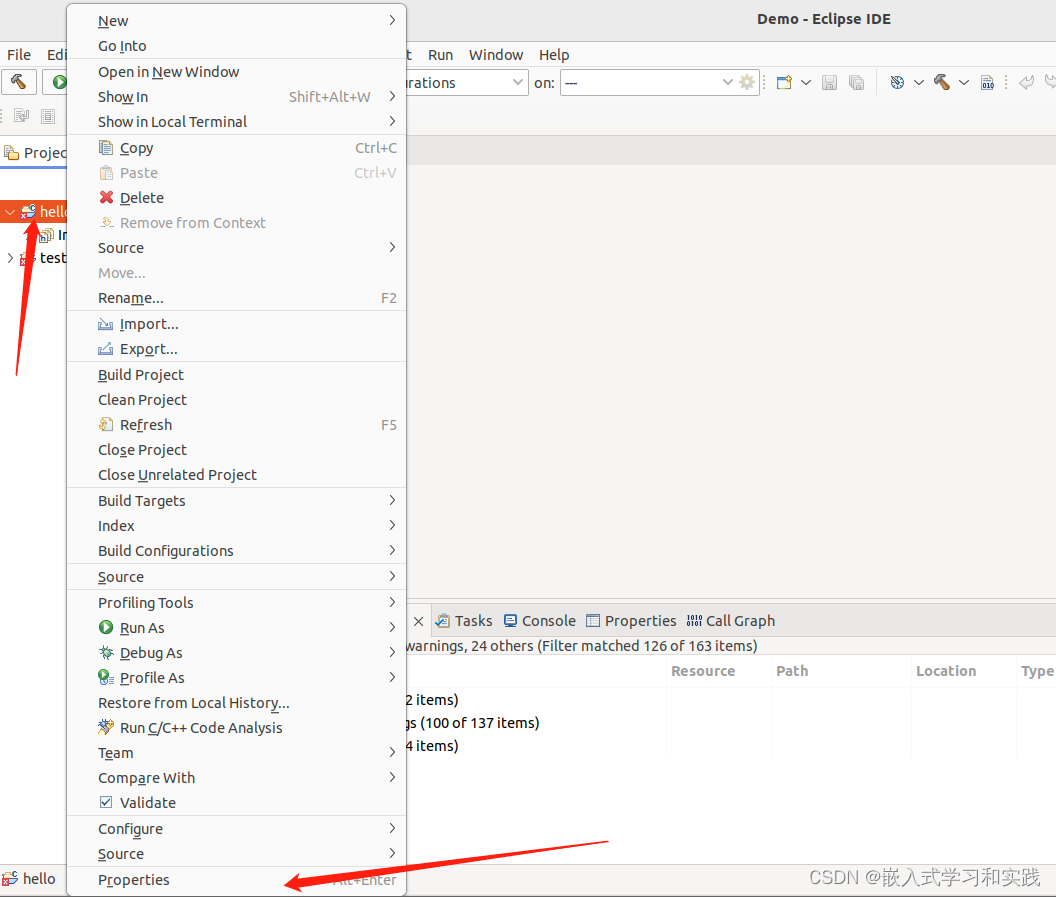Image resolution: width=1056 pixels, height=897 pixels.
Task: Toggle the Validate checkbox in the context menu
Action: coord(106,802)
